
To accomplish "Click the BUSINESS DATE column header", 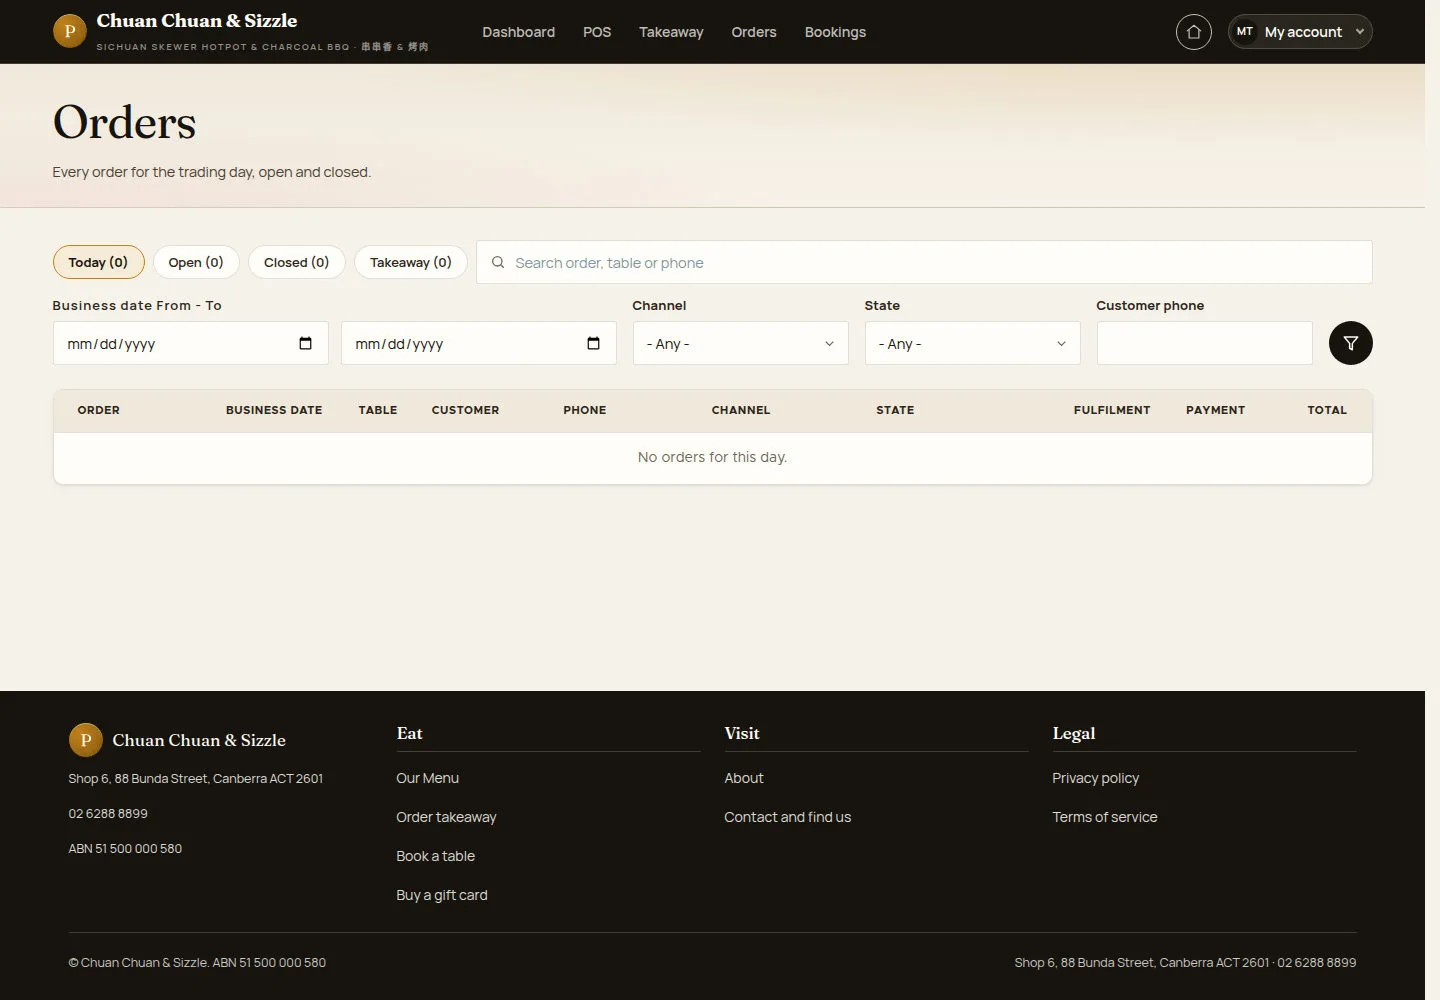I will (x=274, y=410).
